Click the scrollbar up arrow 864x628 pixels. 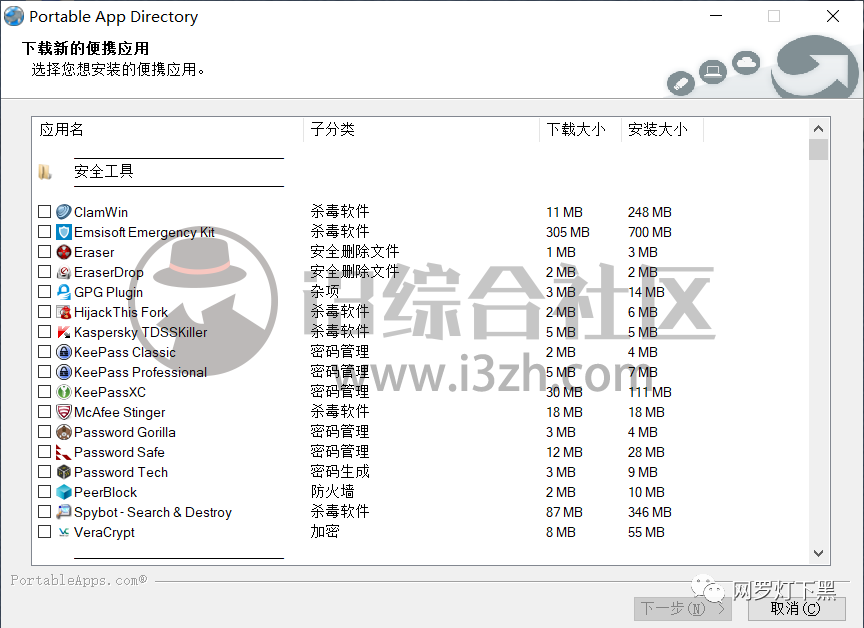pos(818,129)
